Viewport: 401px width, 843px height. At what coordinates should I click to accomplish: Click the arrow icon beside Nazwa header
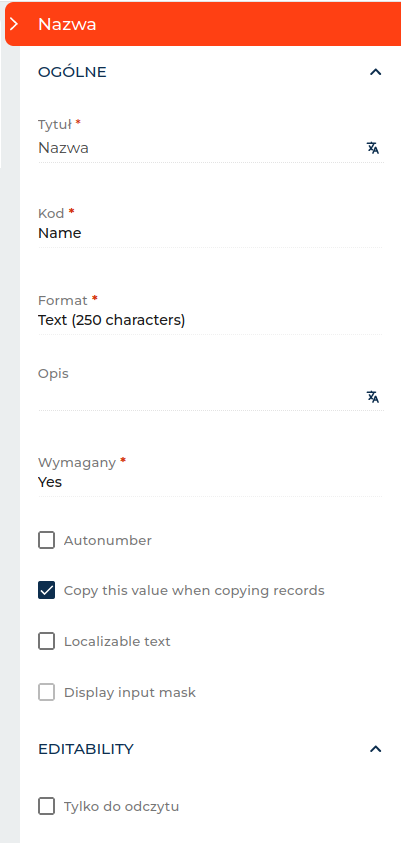tap(15, 24)
